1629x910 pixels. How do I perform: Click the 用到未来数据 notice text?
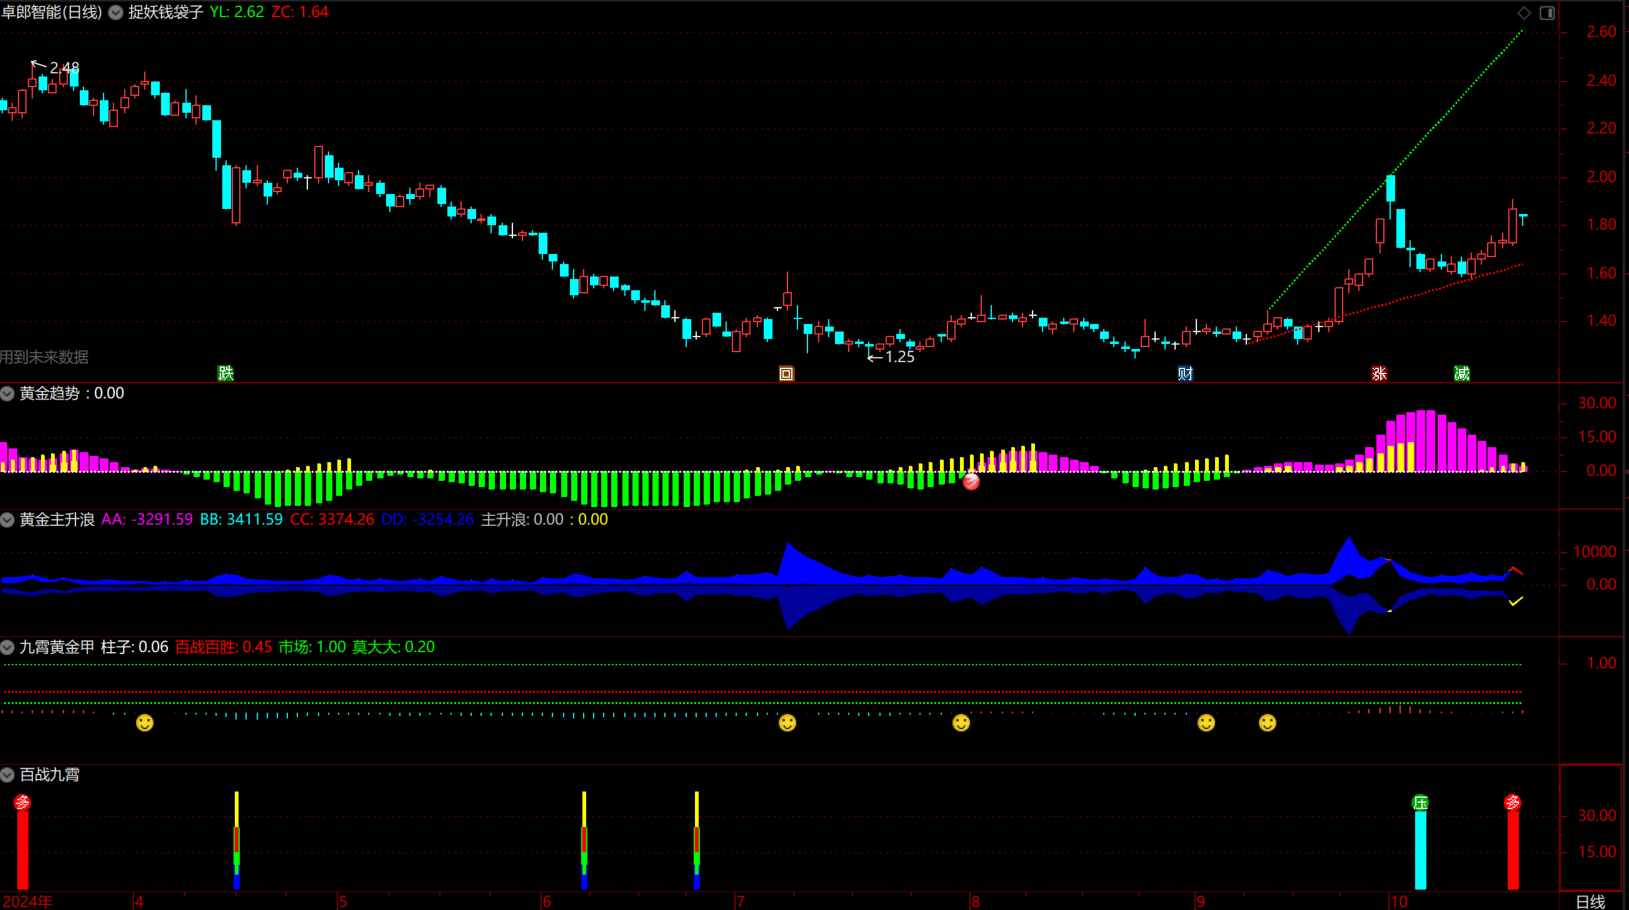(x=44, y=357)
